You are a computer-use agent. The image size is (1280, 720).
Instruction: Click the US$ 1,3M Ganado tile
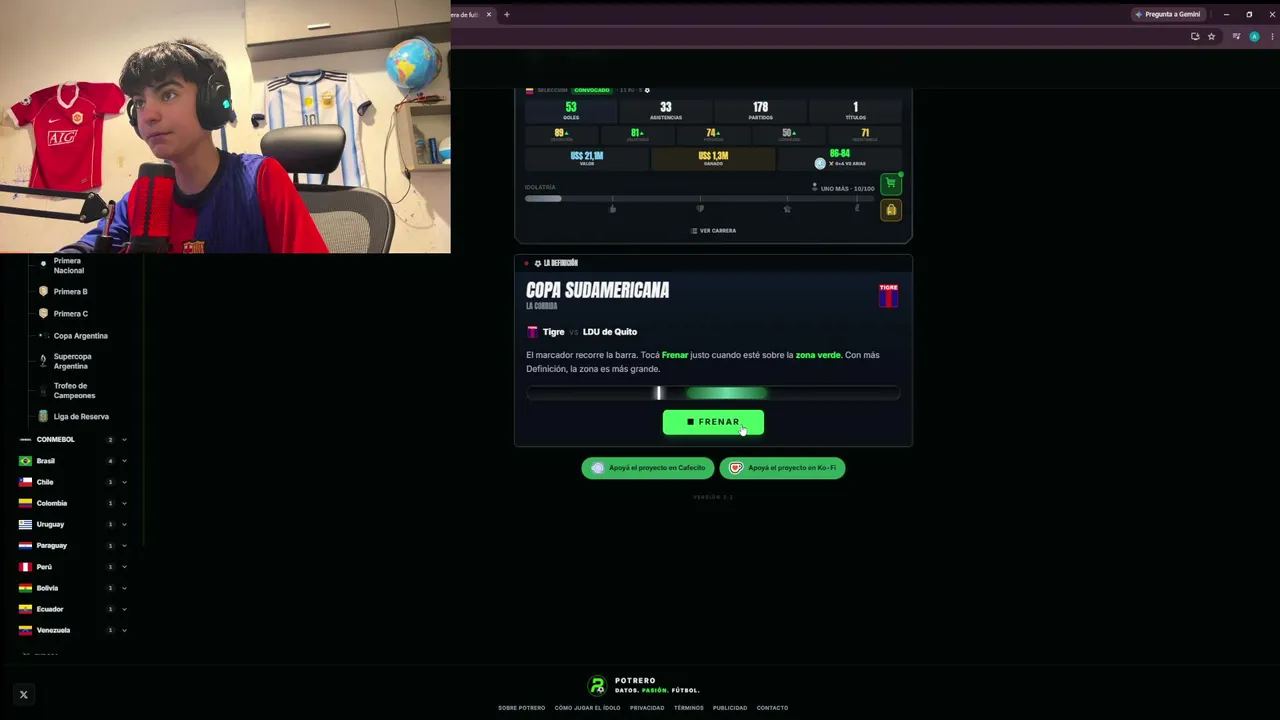tap(713, 158)
